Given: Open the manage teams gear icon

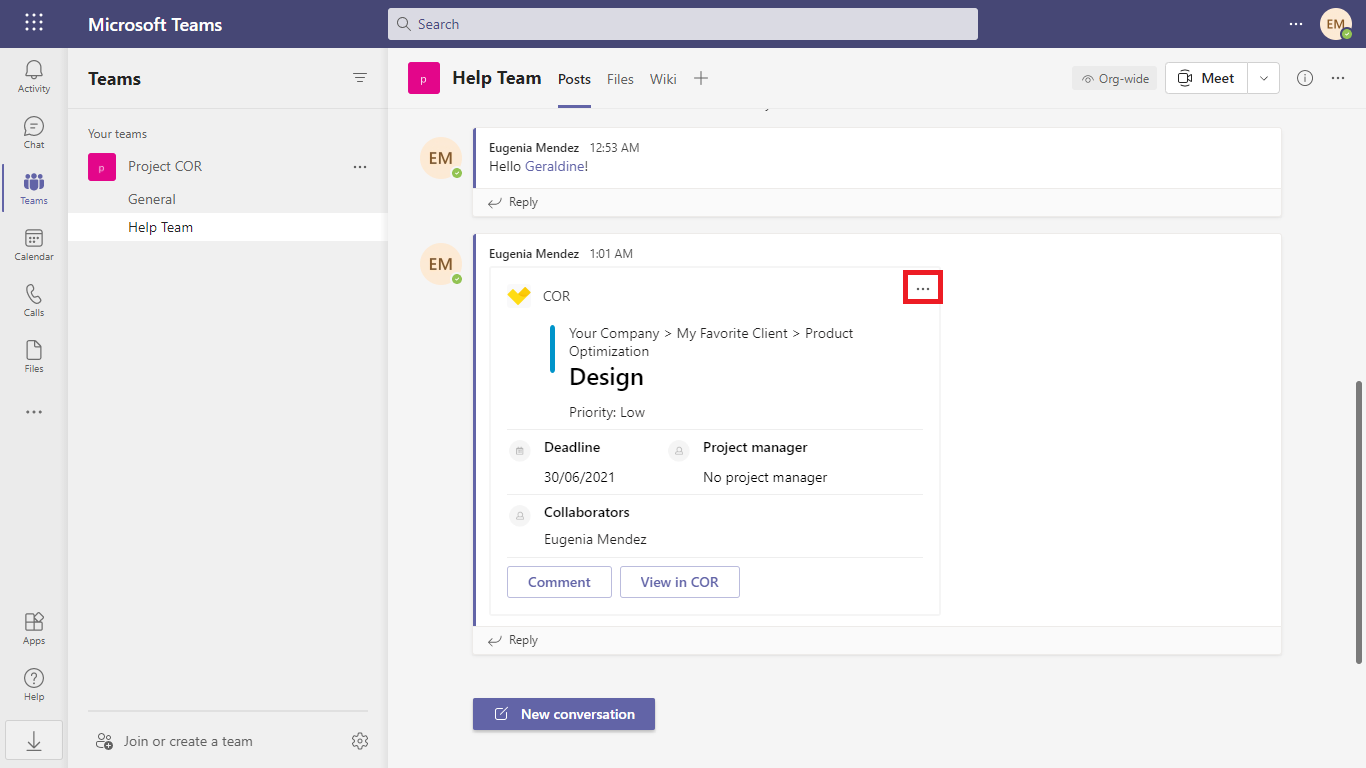Looking at the screenshot, I should [x=360, y=741].
